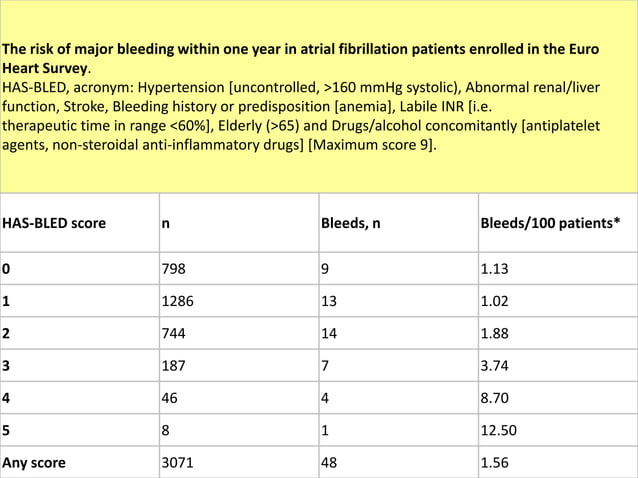Click the cell with 187 patients
Viewport: 638px width, 478px height.
tap(239, 365)
